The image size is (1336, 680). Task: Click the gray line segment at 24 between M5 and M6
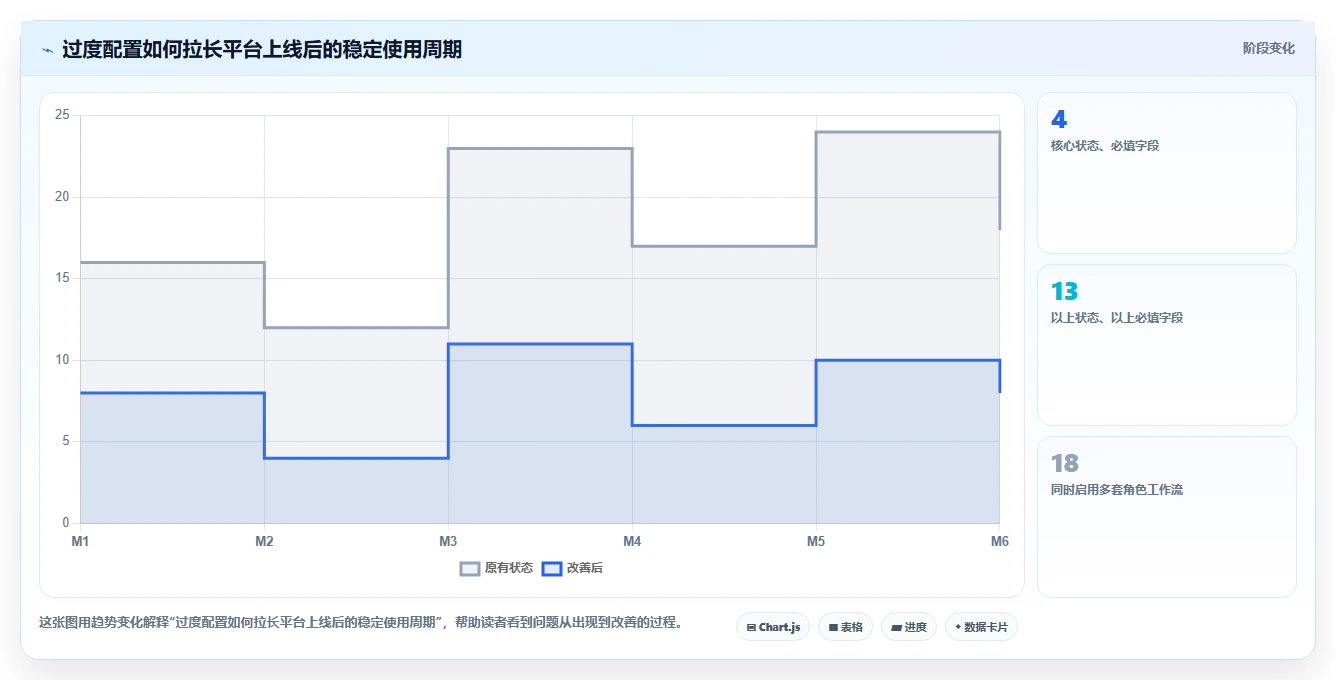click(x=908, y=132)
